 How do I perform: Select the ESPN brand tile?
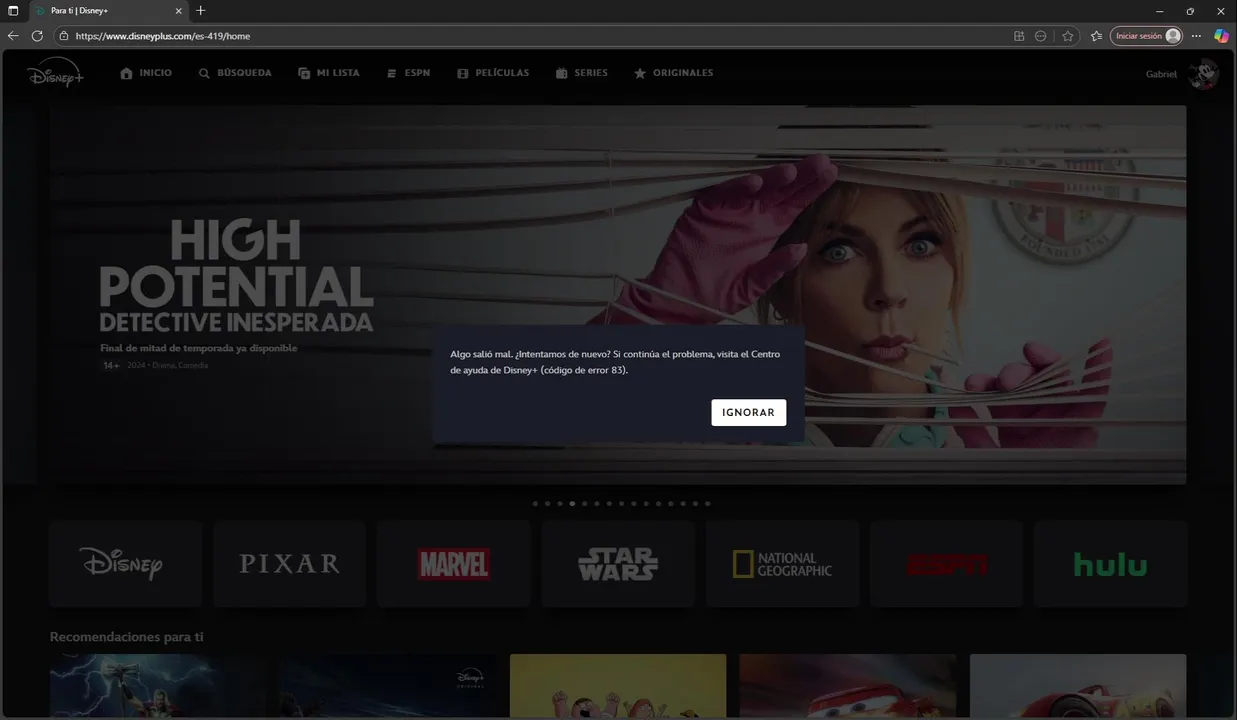point(946,563)
